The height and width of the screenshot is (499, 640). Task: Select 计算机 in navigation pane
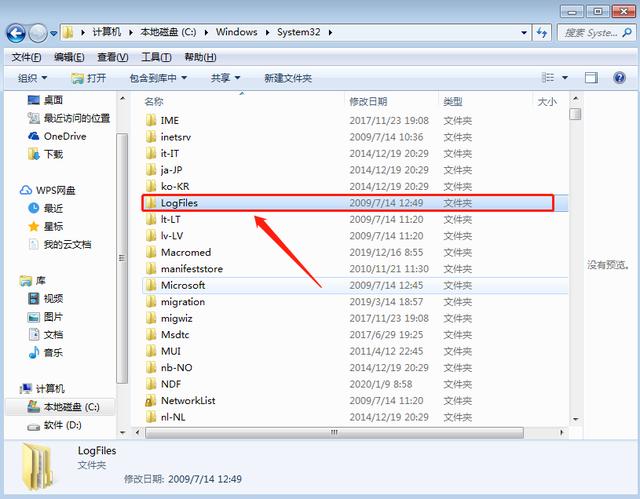tap(42, 389)
